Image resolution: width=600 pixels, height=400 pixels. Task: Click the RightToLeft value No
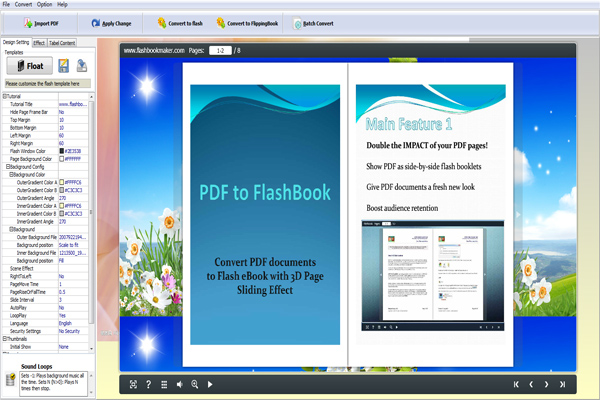[73, 276]
